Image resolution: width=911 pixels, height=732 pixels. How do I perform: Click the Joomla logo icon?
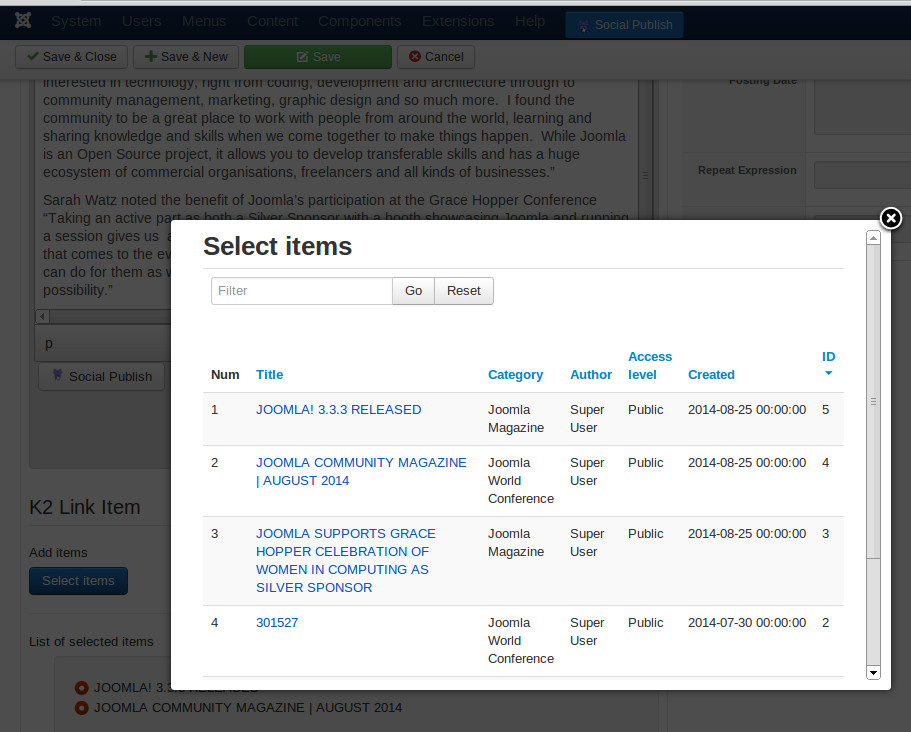pyautogui.click(x=23, y=20)
